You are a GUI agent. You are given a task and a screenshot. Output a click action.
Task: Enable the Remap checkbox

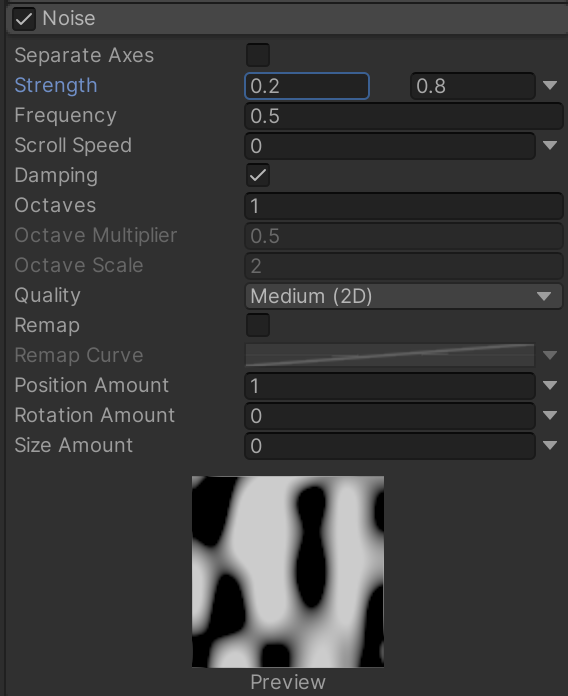[x=258, y=325]
